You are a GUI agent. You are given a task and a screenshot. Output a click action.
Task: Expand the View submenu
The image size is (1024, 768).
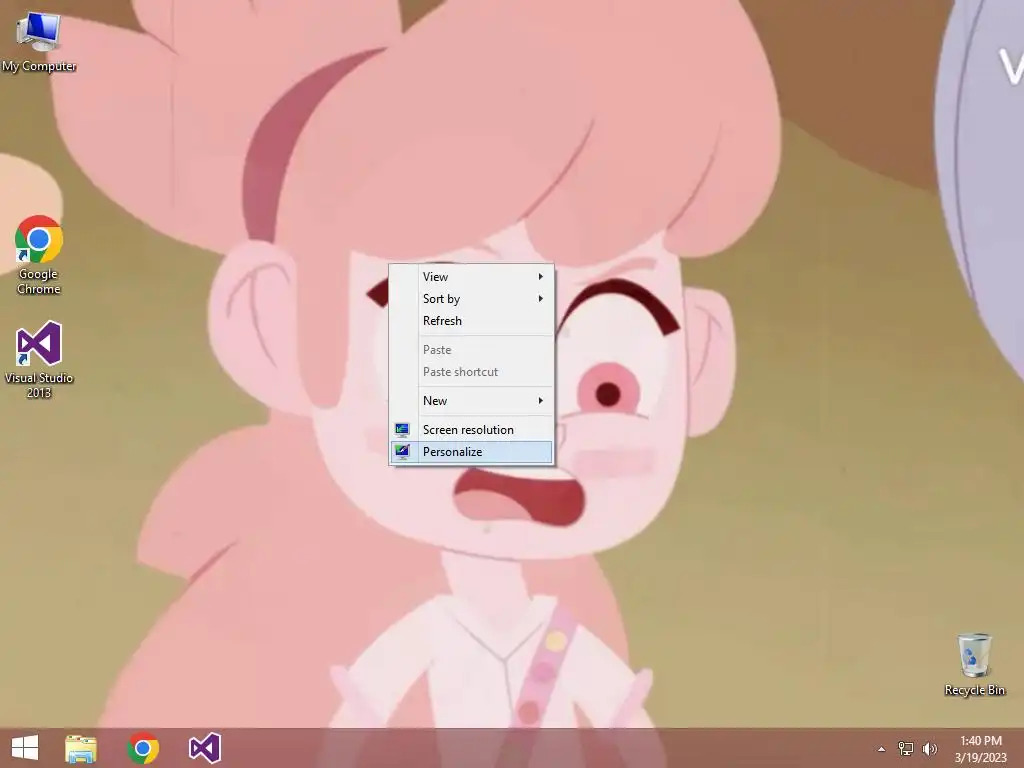coord(472,277)
